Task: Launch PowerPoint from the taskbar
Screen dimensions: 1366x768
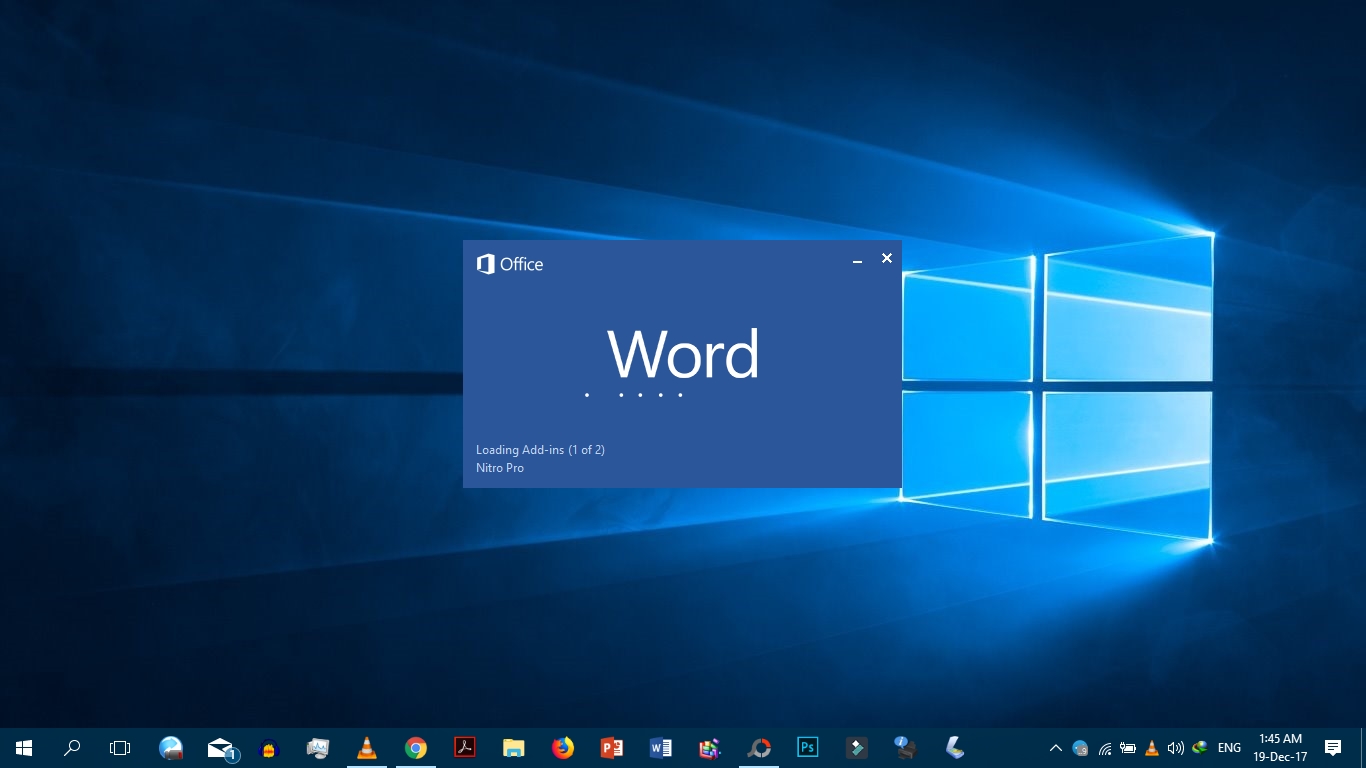Action: coord(612,747)
